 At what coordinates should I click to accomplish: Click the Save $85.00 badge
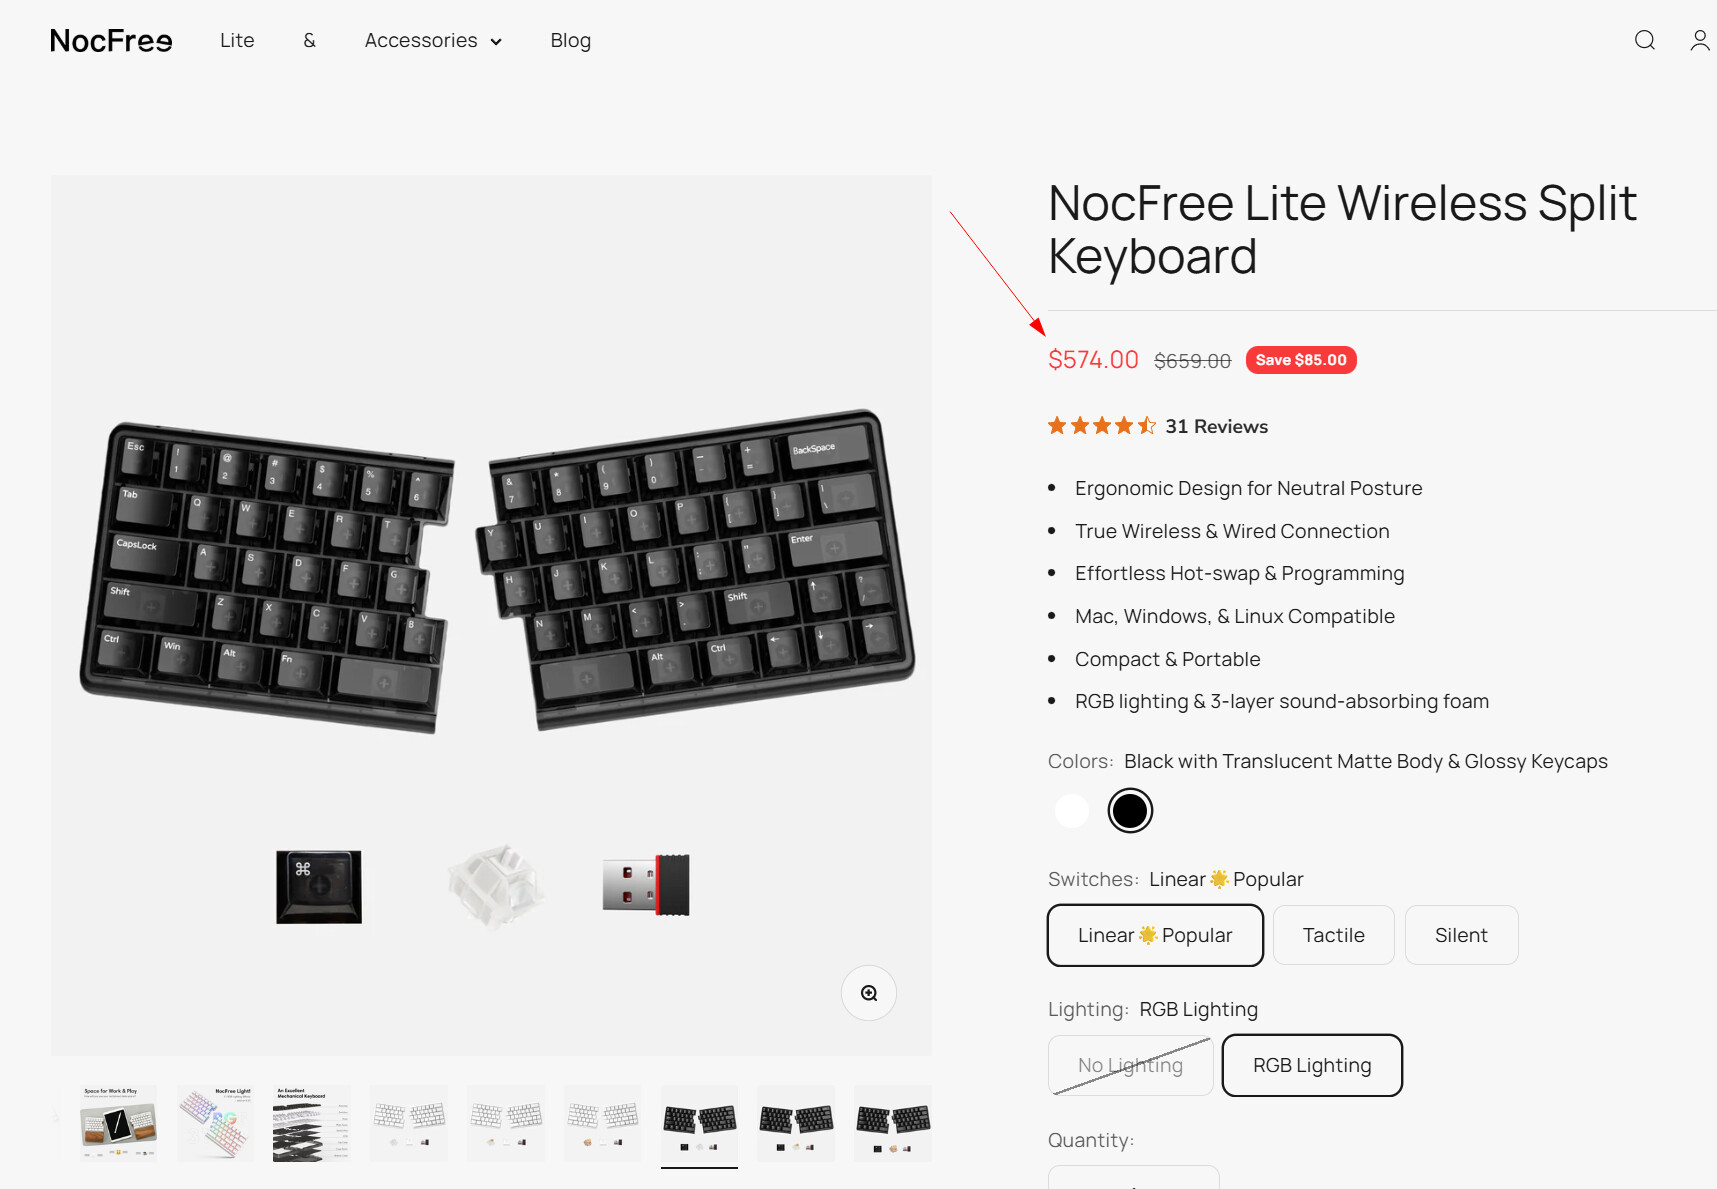tap(1300, 360)
